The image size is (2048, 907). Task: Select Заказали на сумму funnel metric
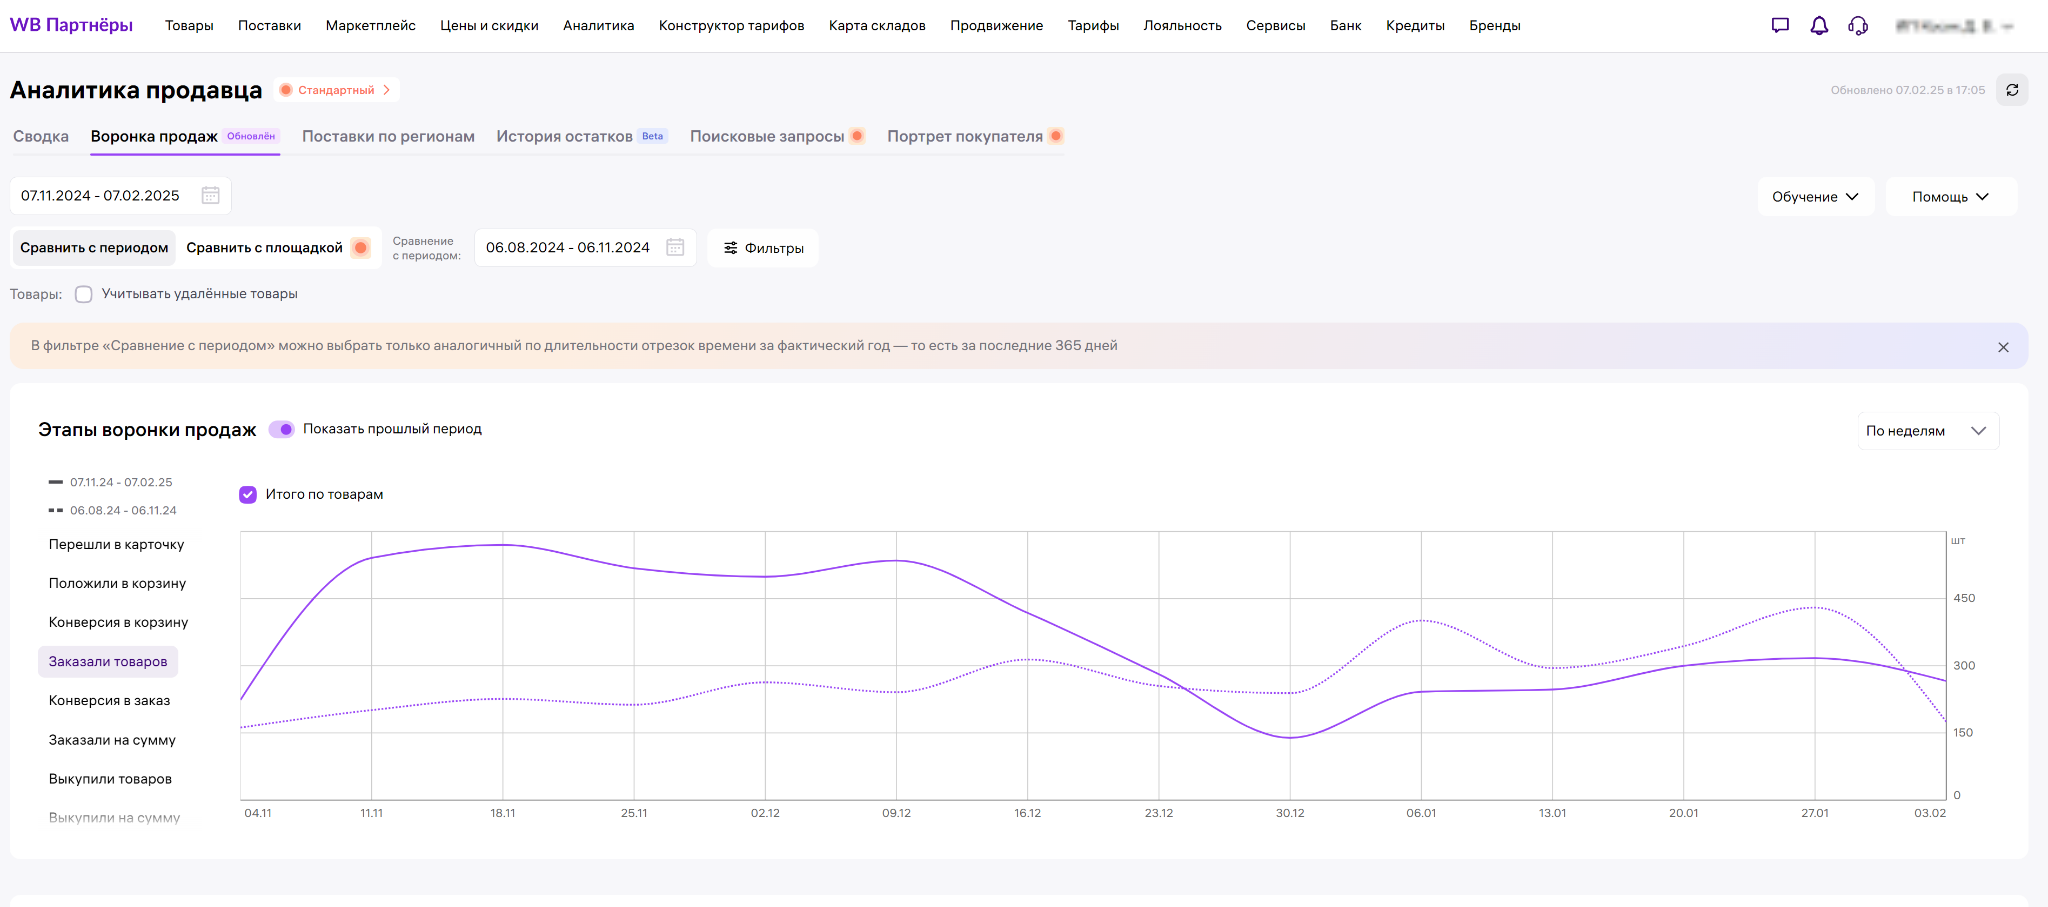(x=112, y=740)
